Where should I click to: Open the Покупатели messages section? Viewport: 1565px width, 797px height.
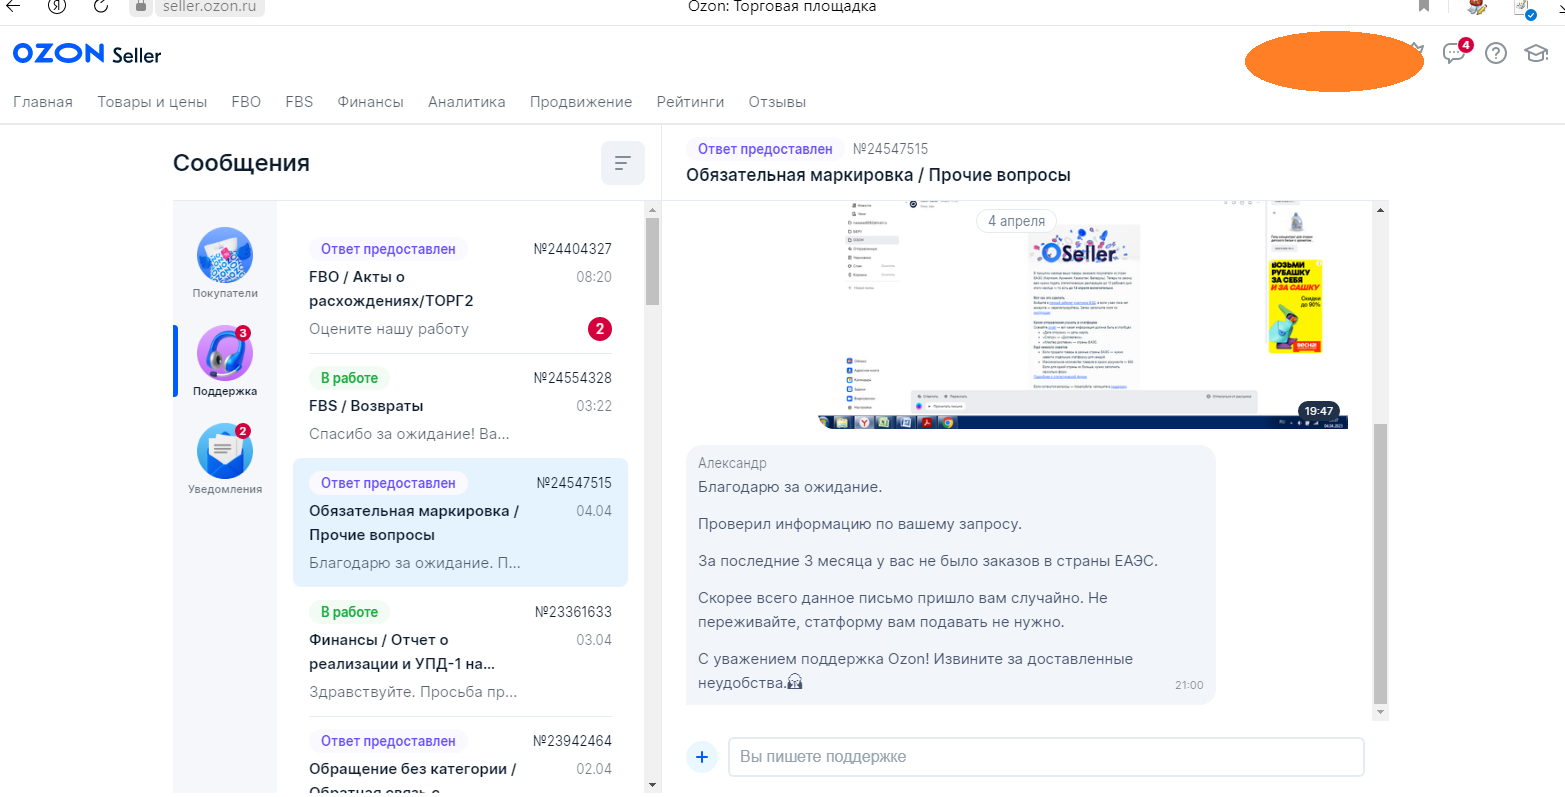(225, 256)
